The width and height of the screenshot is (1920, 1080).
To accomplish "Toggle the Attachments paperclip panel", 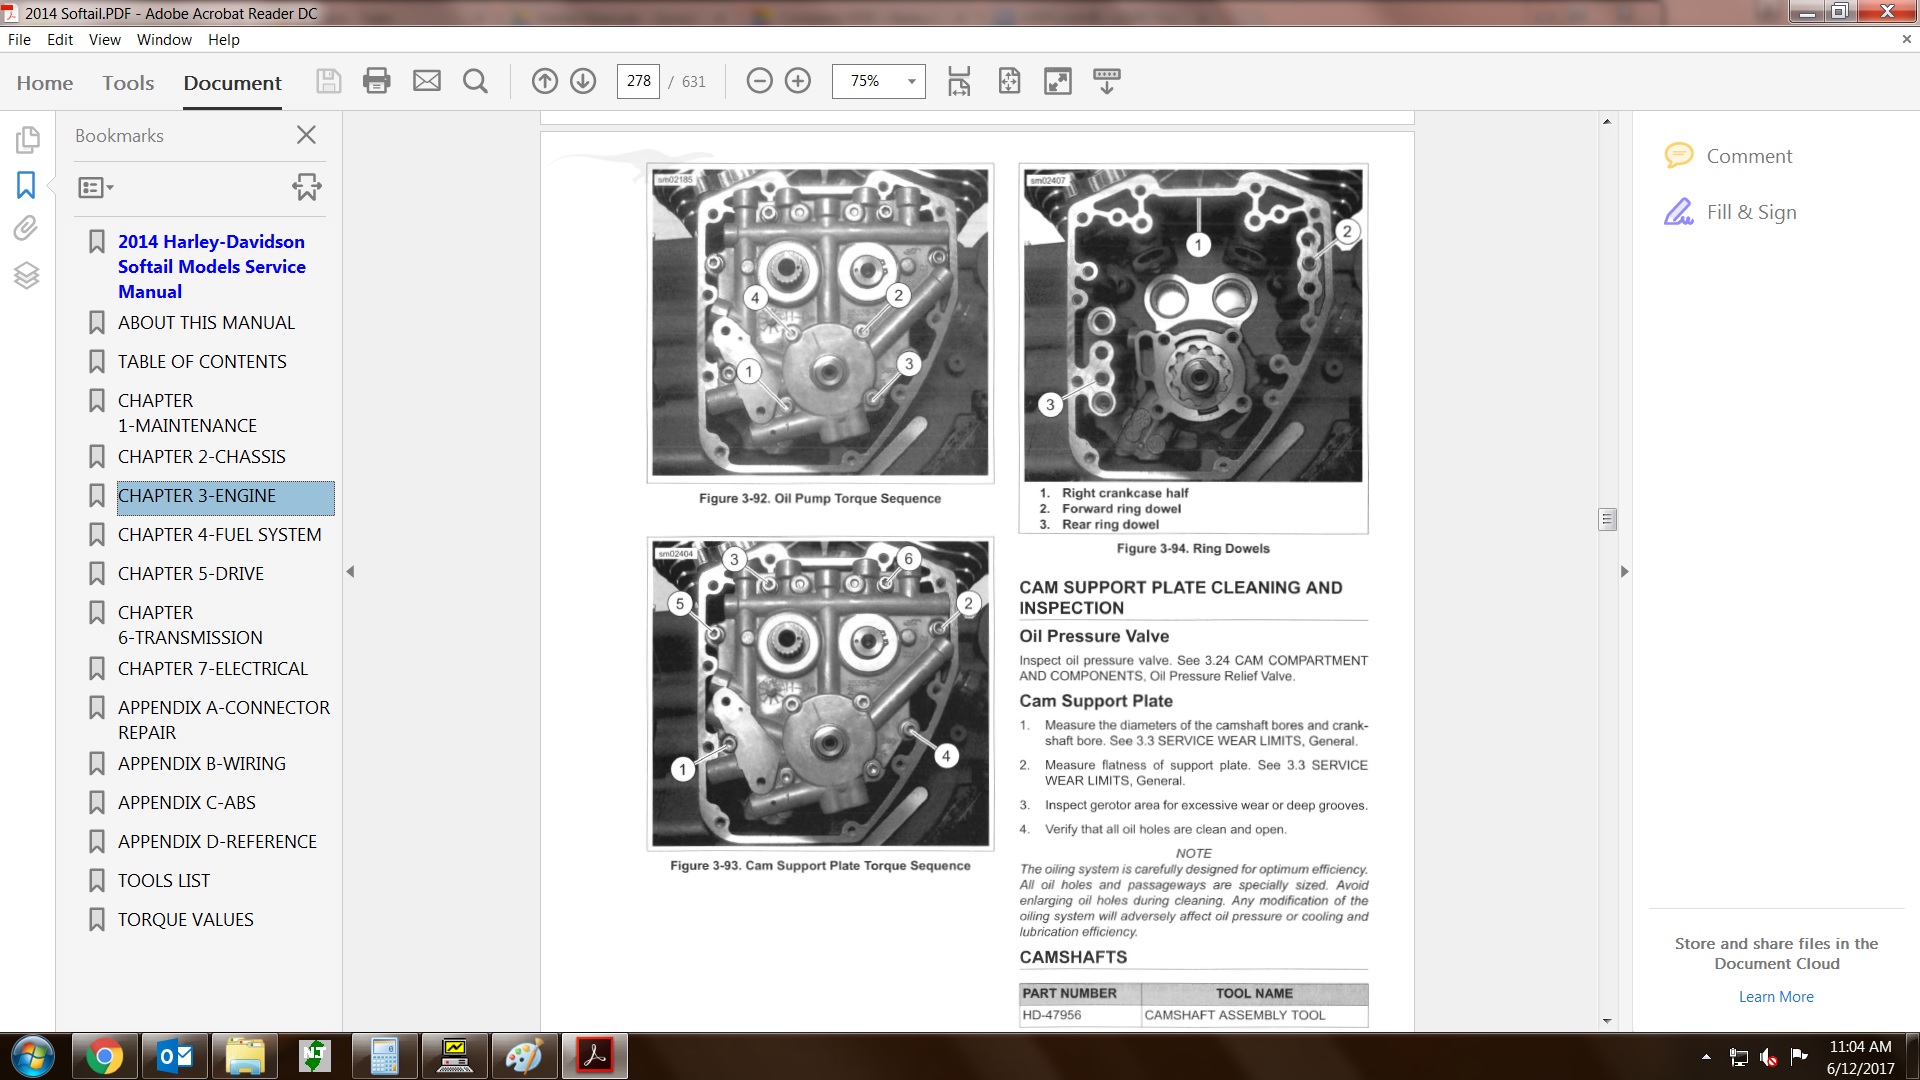I will (x=26, y=229).
